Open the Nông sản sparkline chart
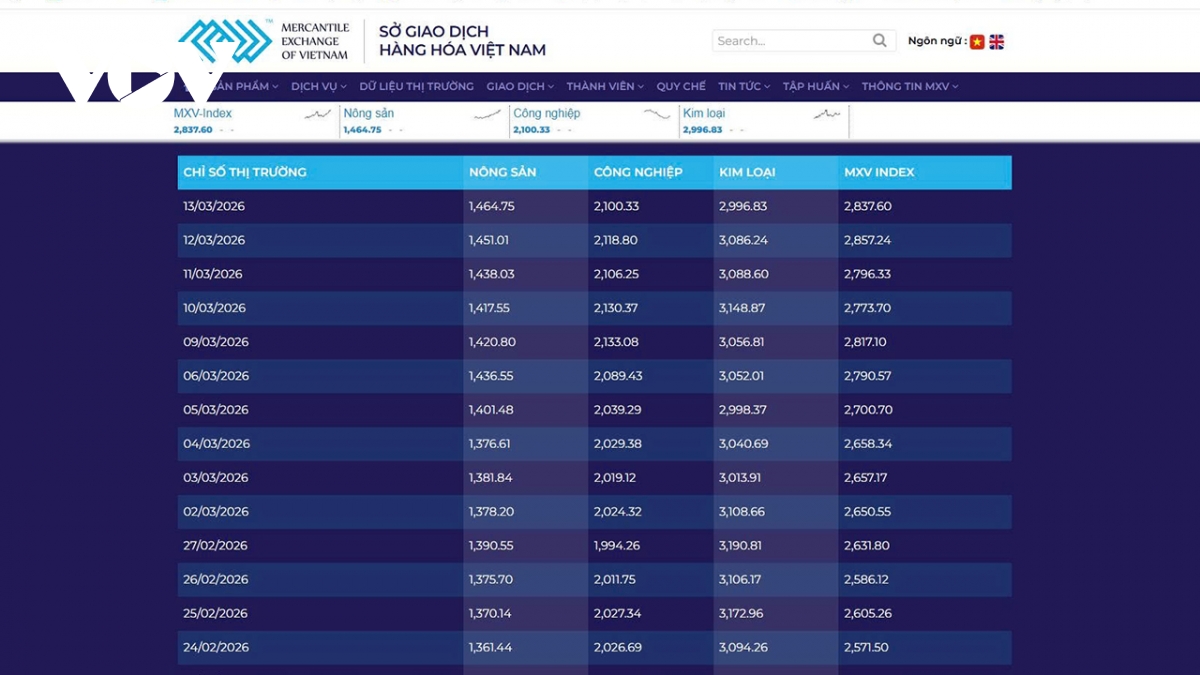Viewport: 1200px width, 675px height. click(x=487, y=114)
